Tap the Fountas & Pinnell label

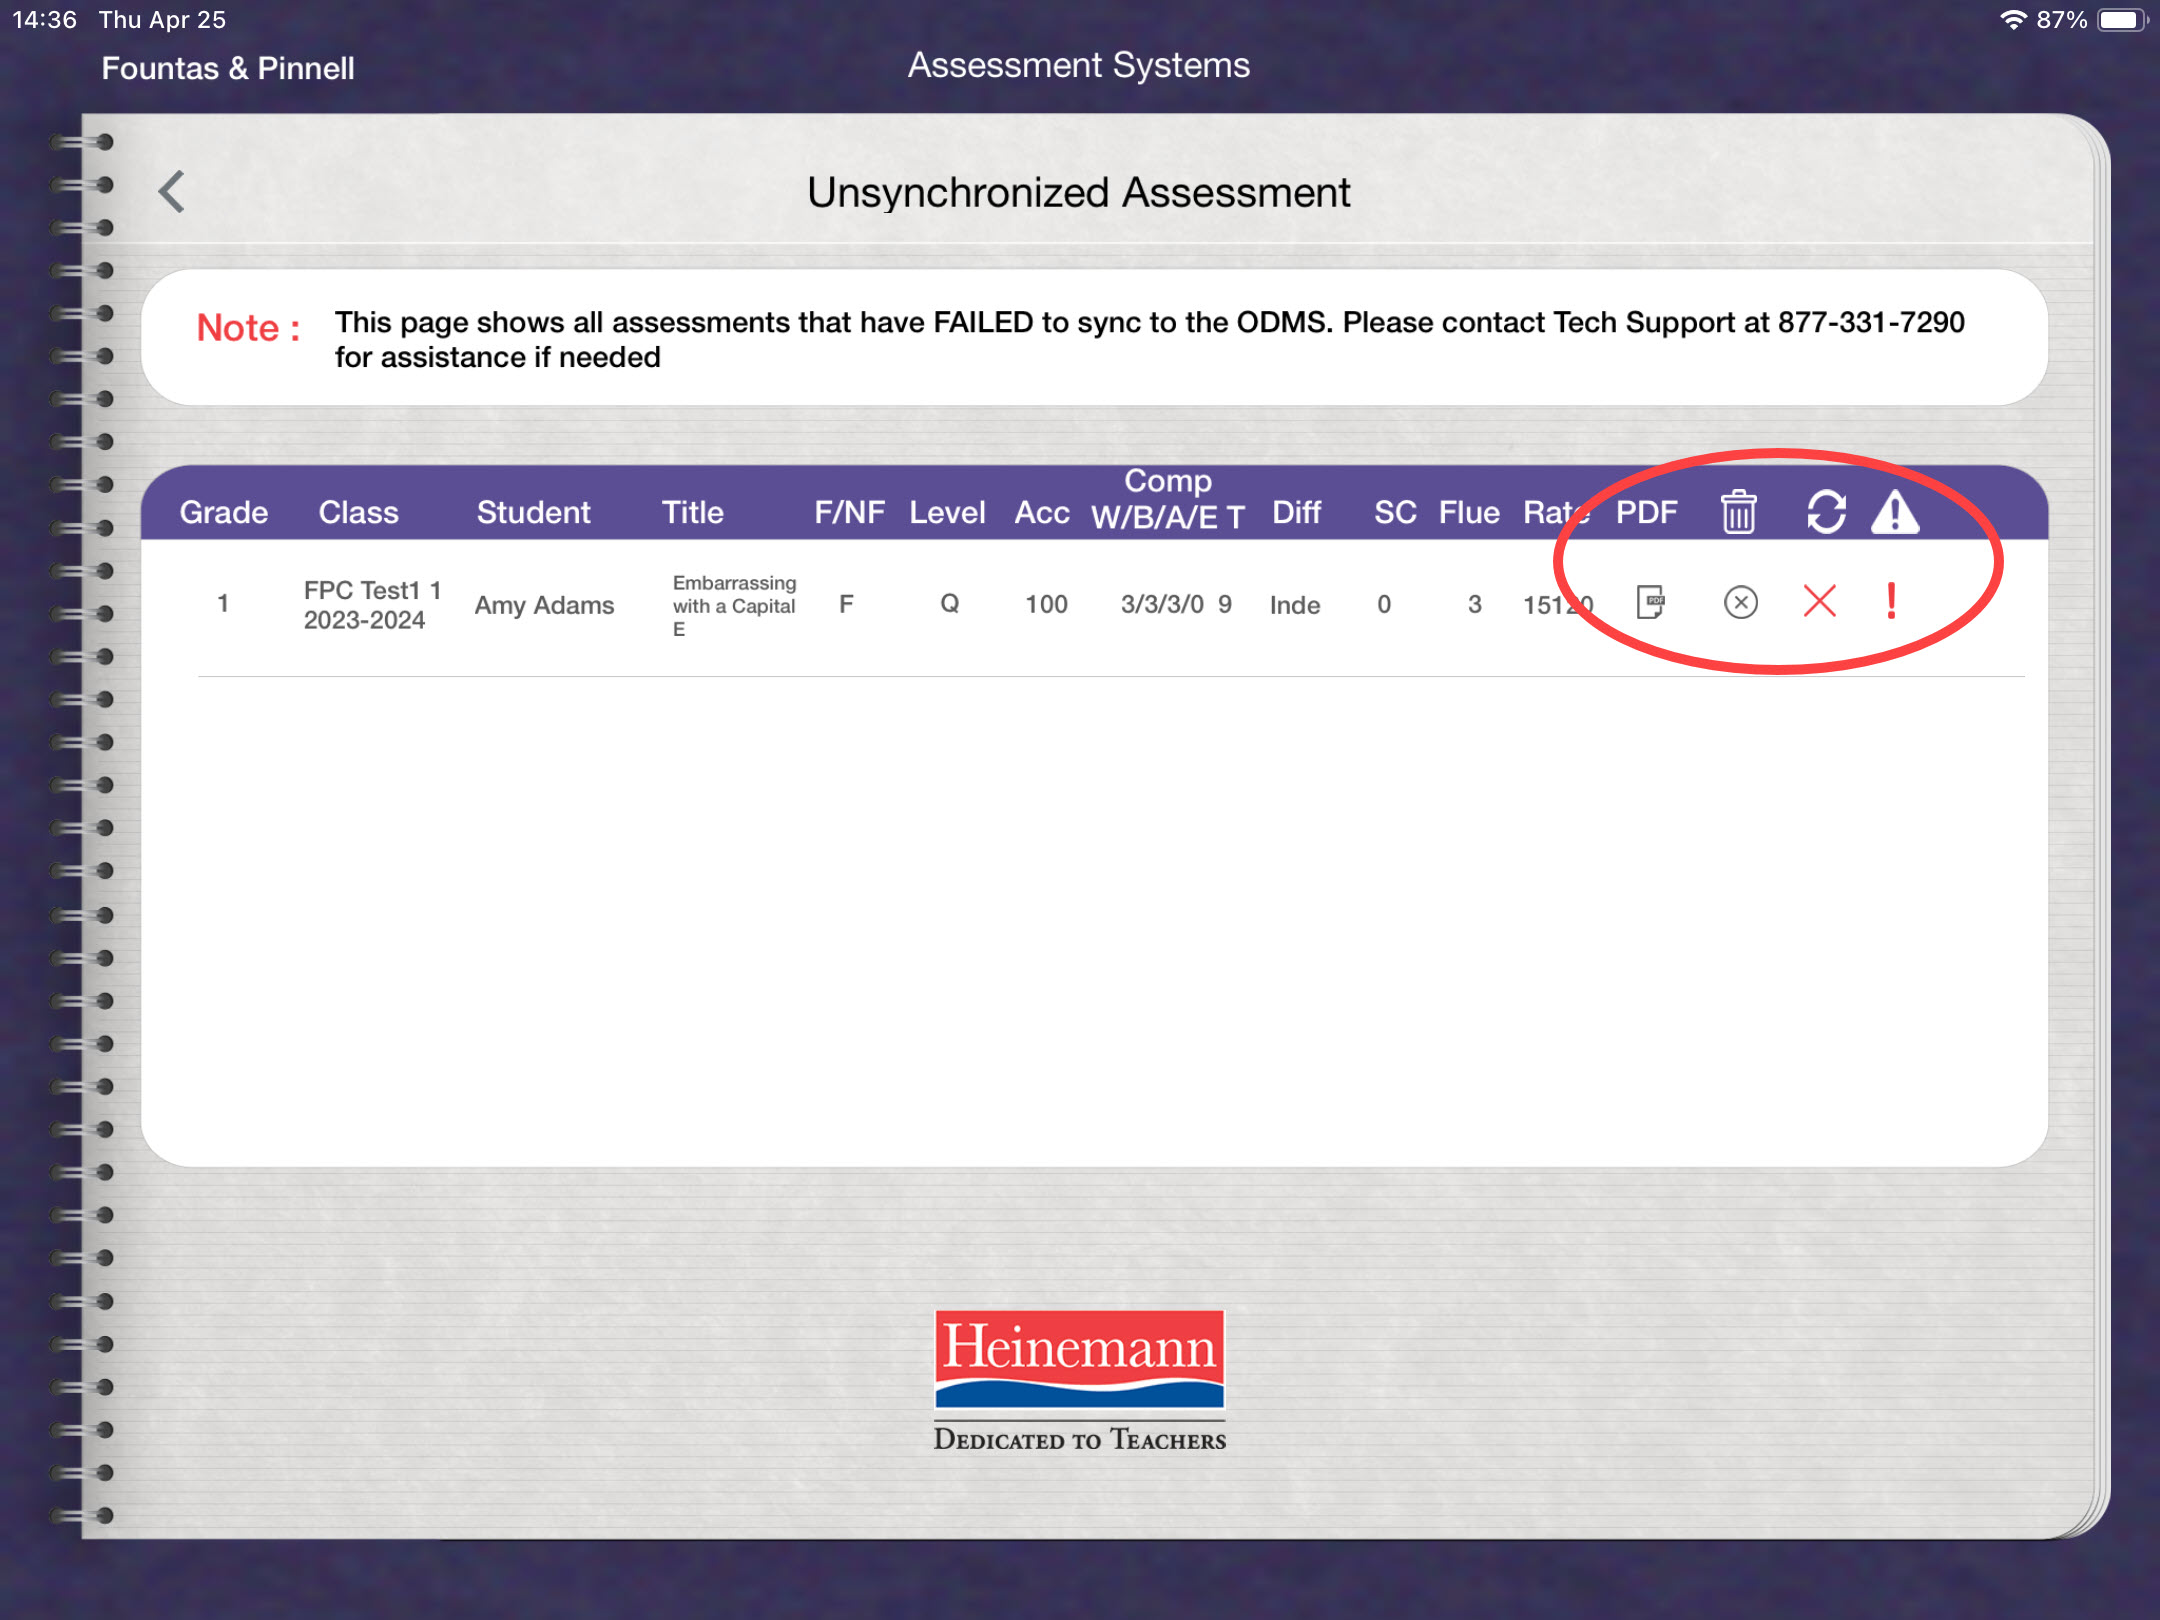coord(227,68)
